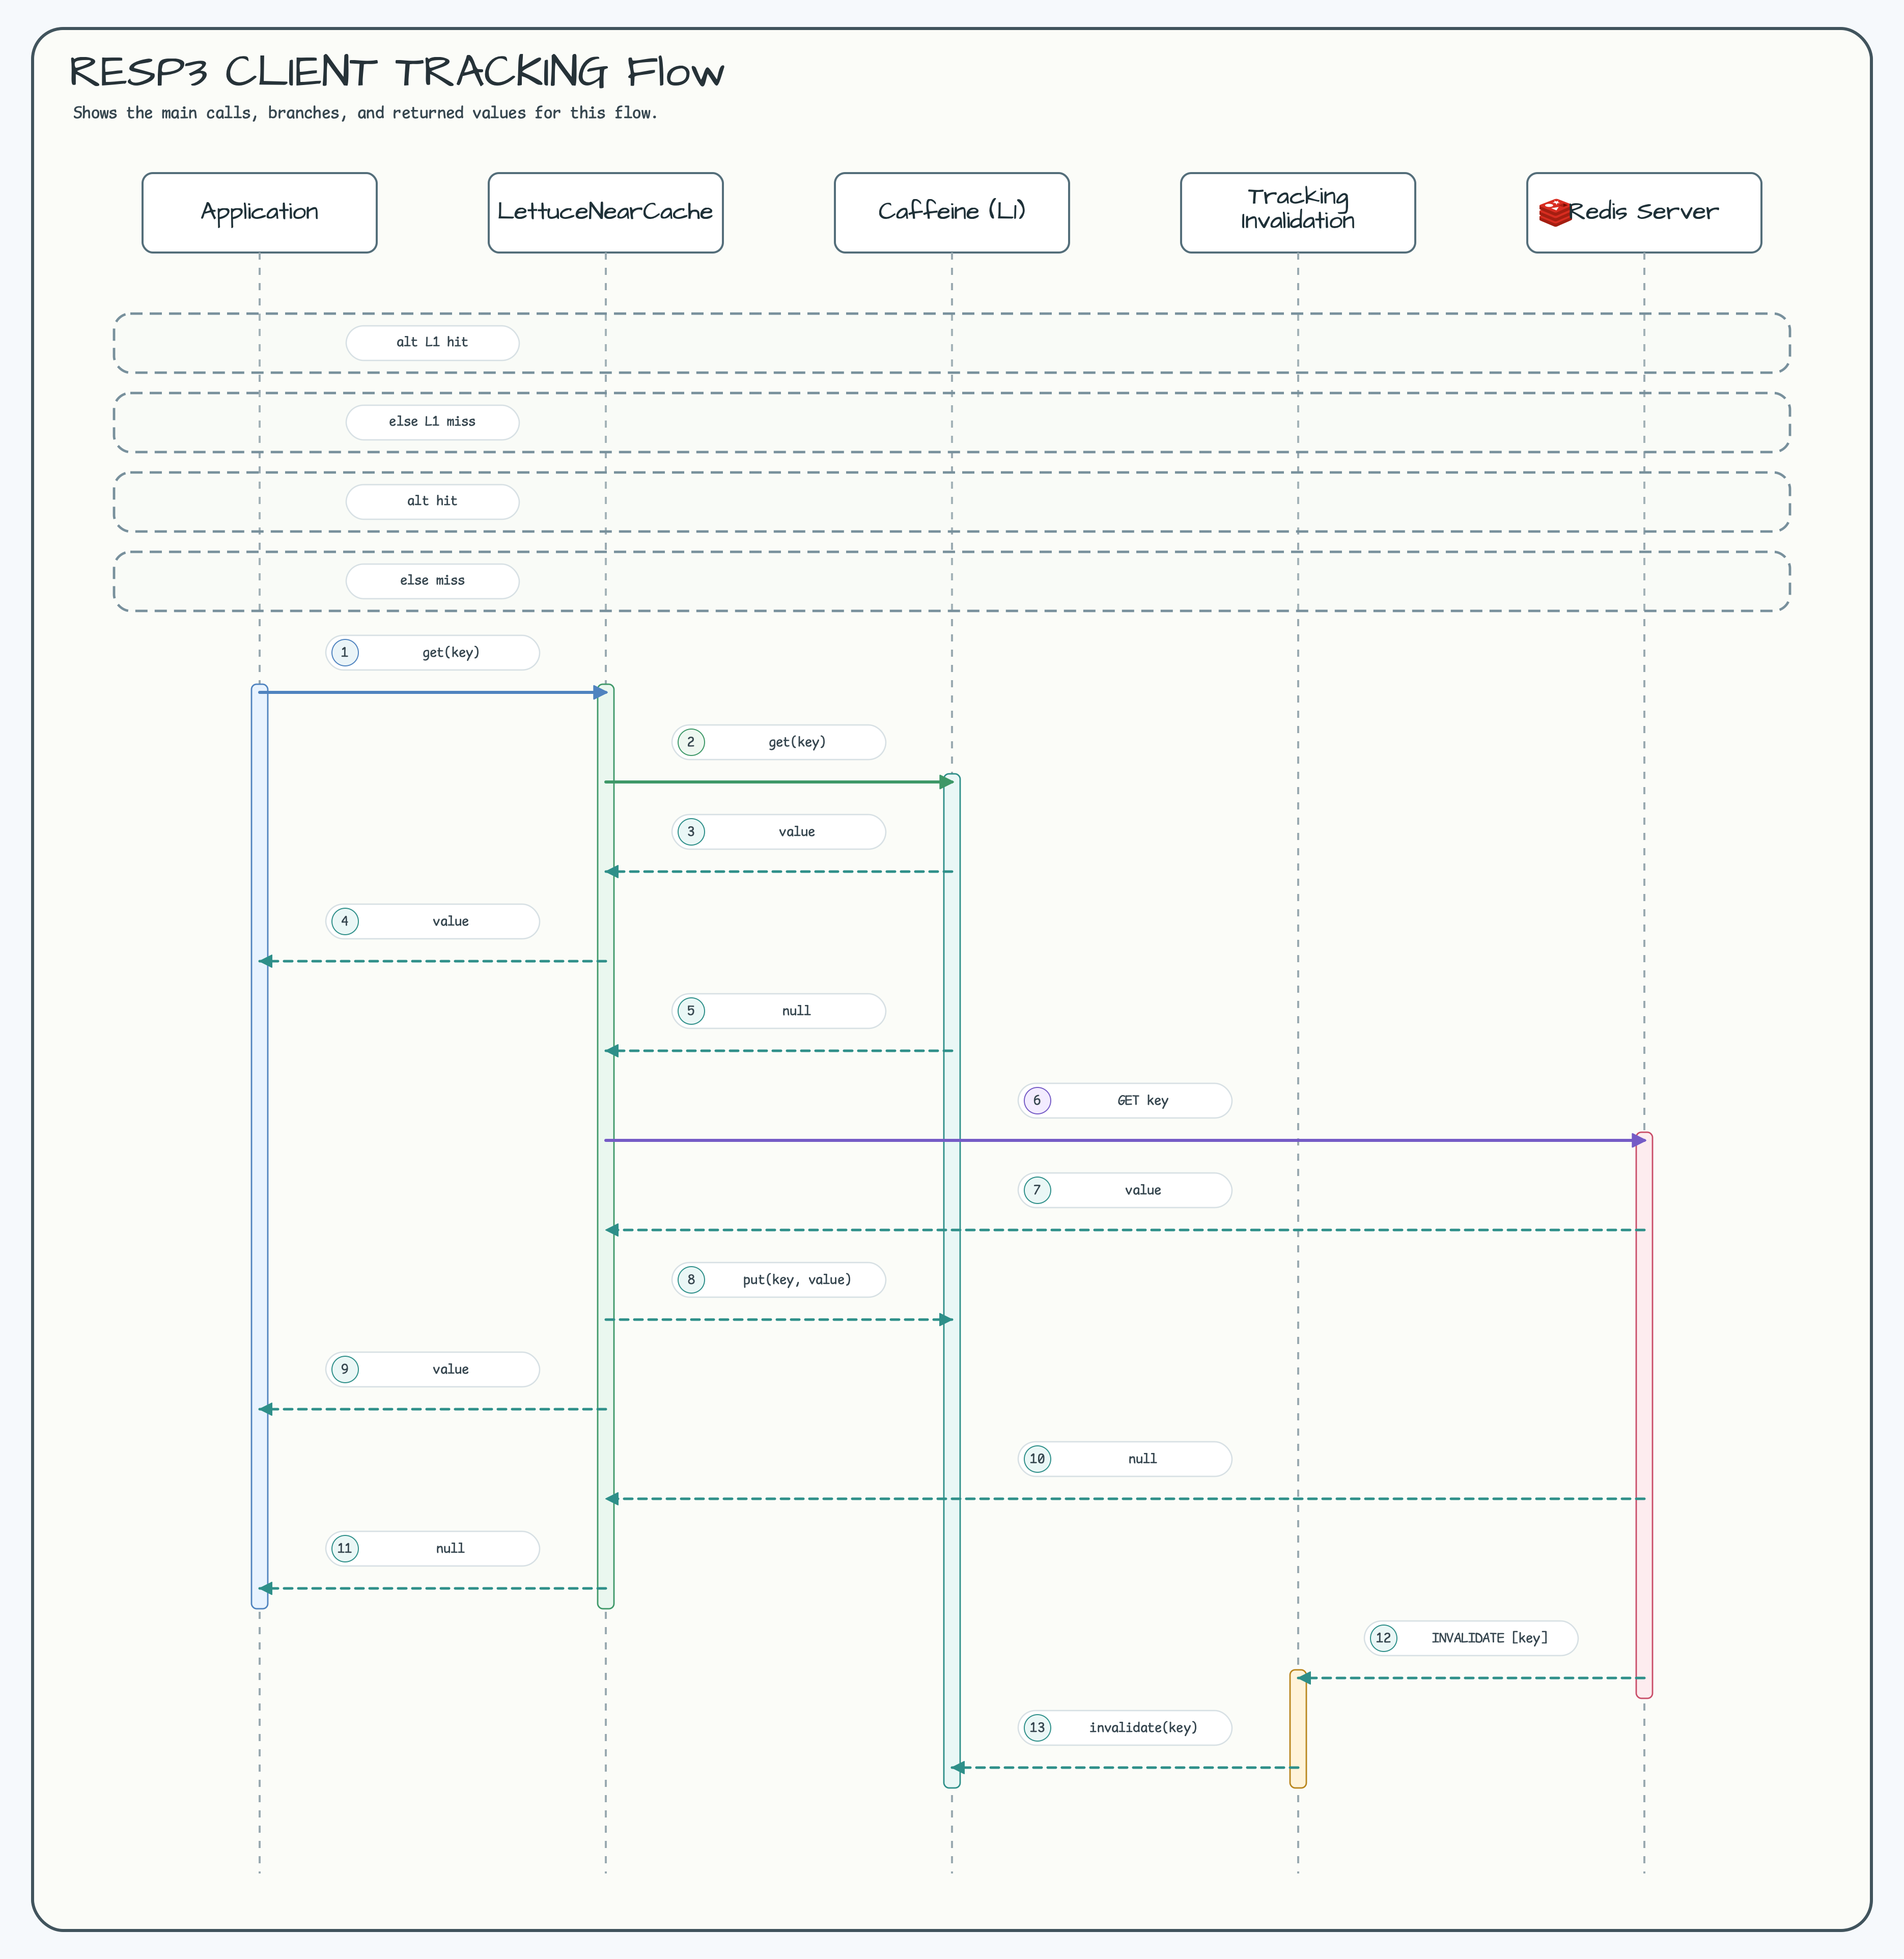The image size is (1904, 1959).
Task: Select the Redis Server participant box
Action: (1643, 212)
